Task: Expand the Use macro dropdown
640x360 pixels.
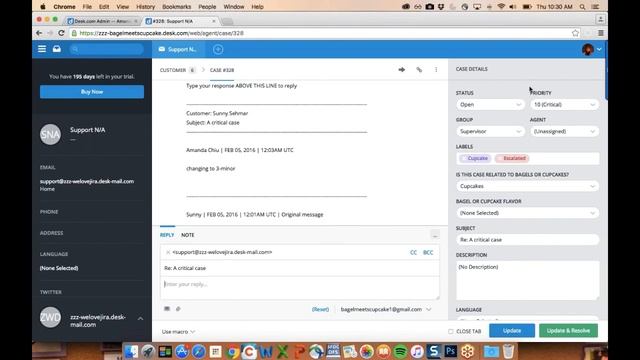Action: [178, 332]
